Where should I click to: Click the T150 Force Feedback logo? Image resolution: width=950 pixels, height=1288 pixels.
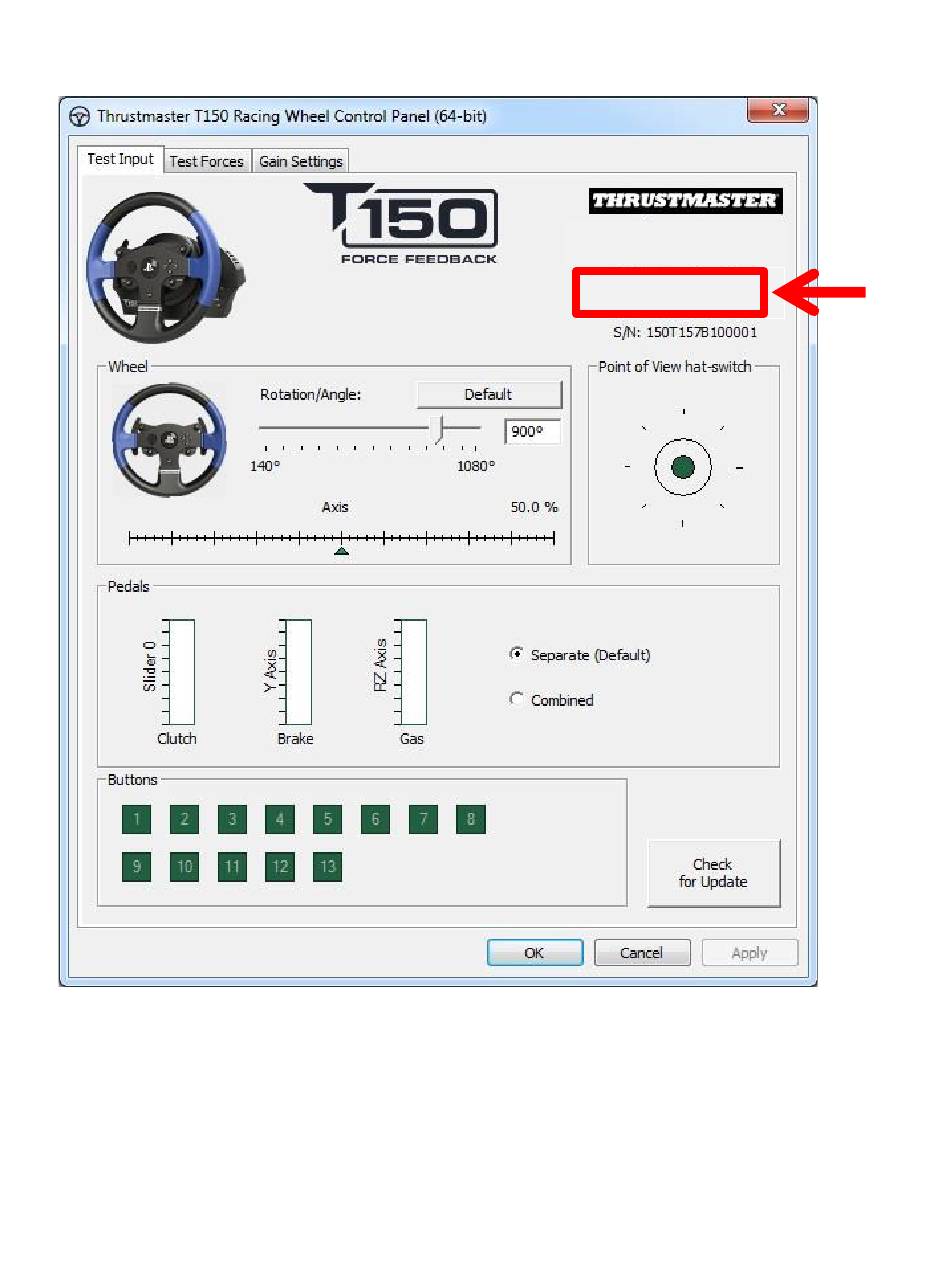pyautogui.click(x=401, y=224)
